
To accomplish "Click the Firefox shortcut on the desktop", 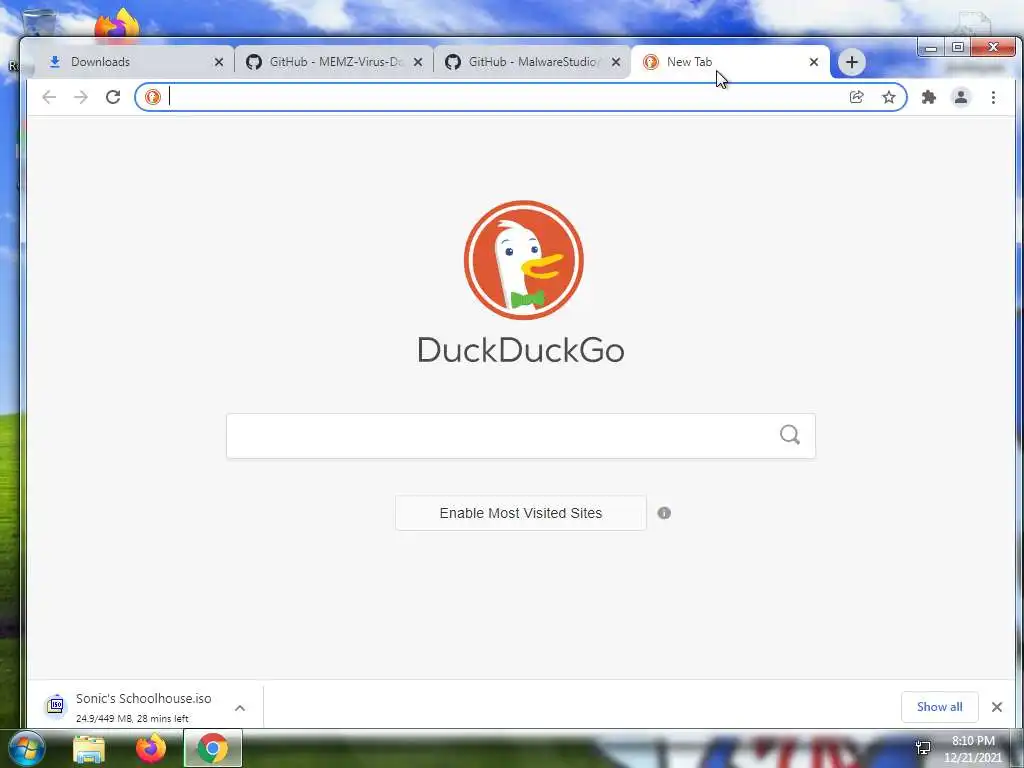I will tap(116, 25).
